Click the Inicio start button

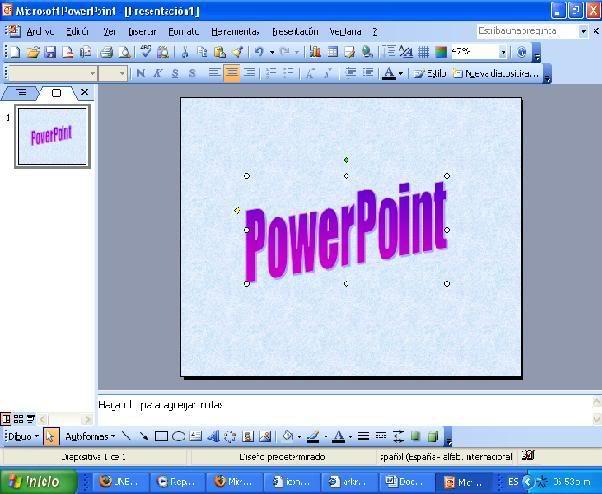[x=38, y=481]
